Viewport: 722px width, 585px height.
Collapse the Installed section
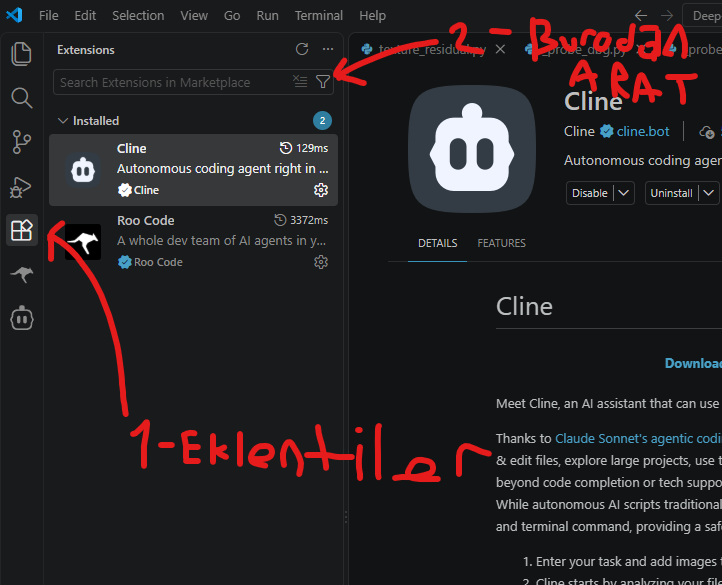63,121
